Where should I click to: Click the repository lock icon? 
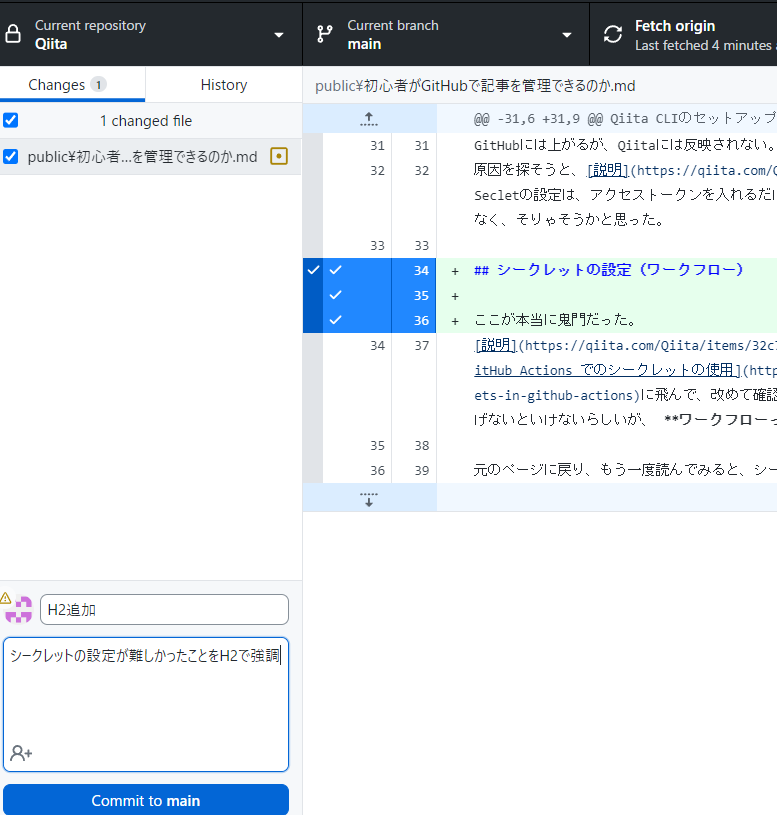(13, 34)
